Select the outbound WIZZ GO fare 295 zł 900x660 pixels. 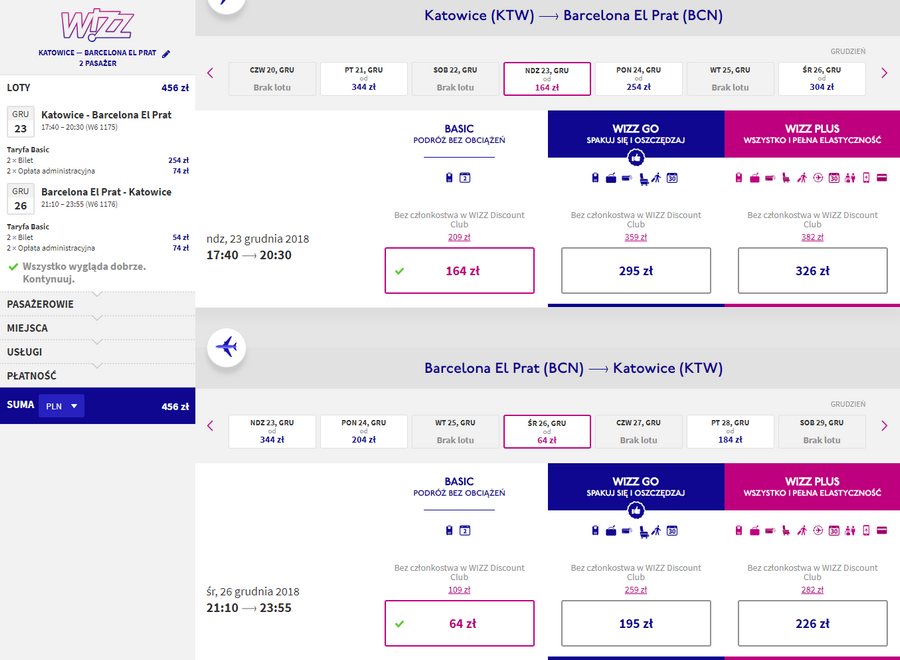click(x=635, y=270)
